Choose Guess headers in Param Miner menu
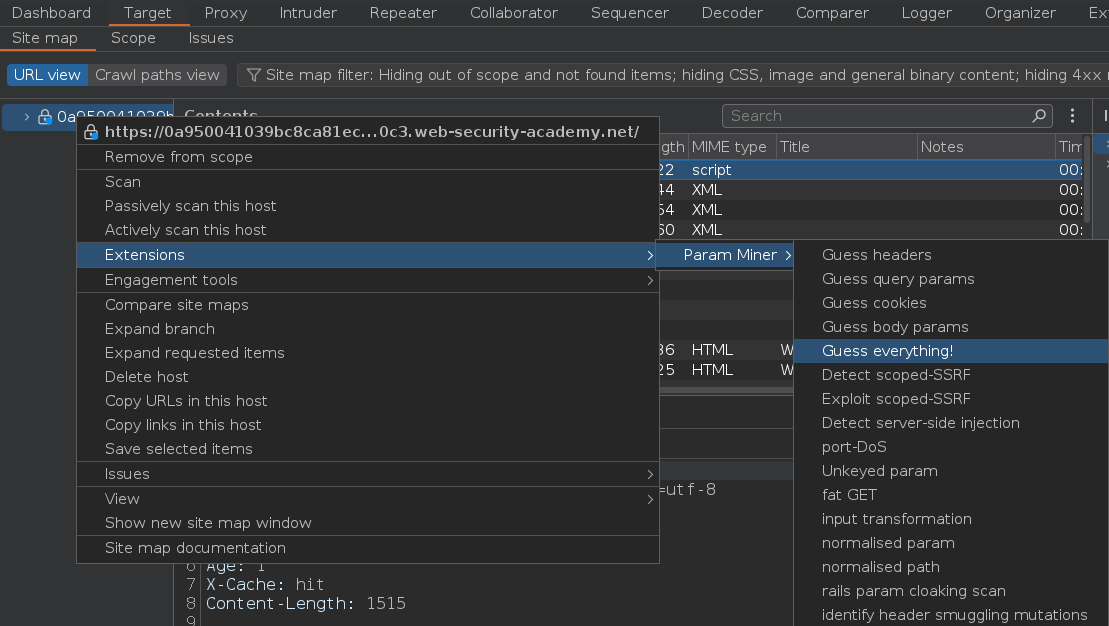 pyautogui.click(x=876, y=255)
